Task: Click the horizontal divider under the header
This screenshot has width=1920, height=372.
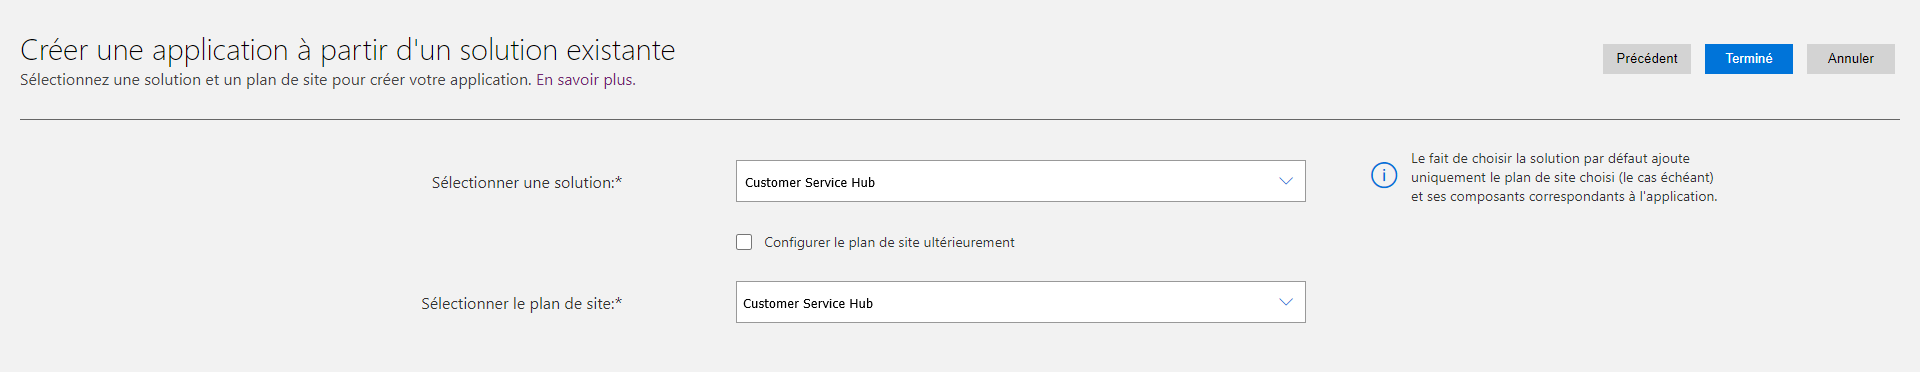Action: point(960,120)
